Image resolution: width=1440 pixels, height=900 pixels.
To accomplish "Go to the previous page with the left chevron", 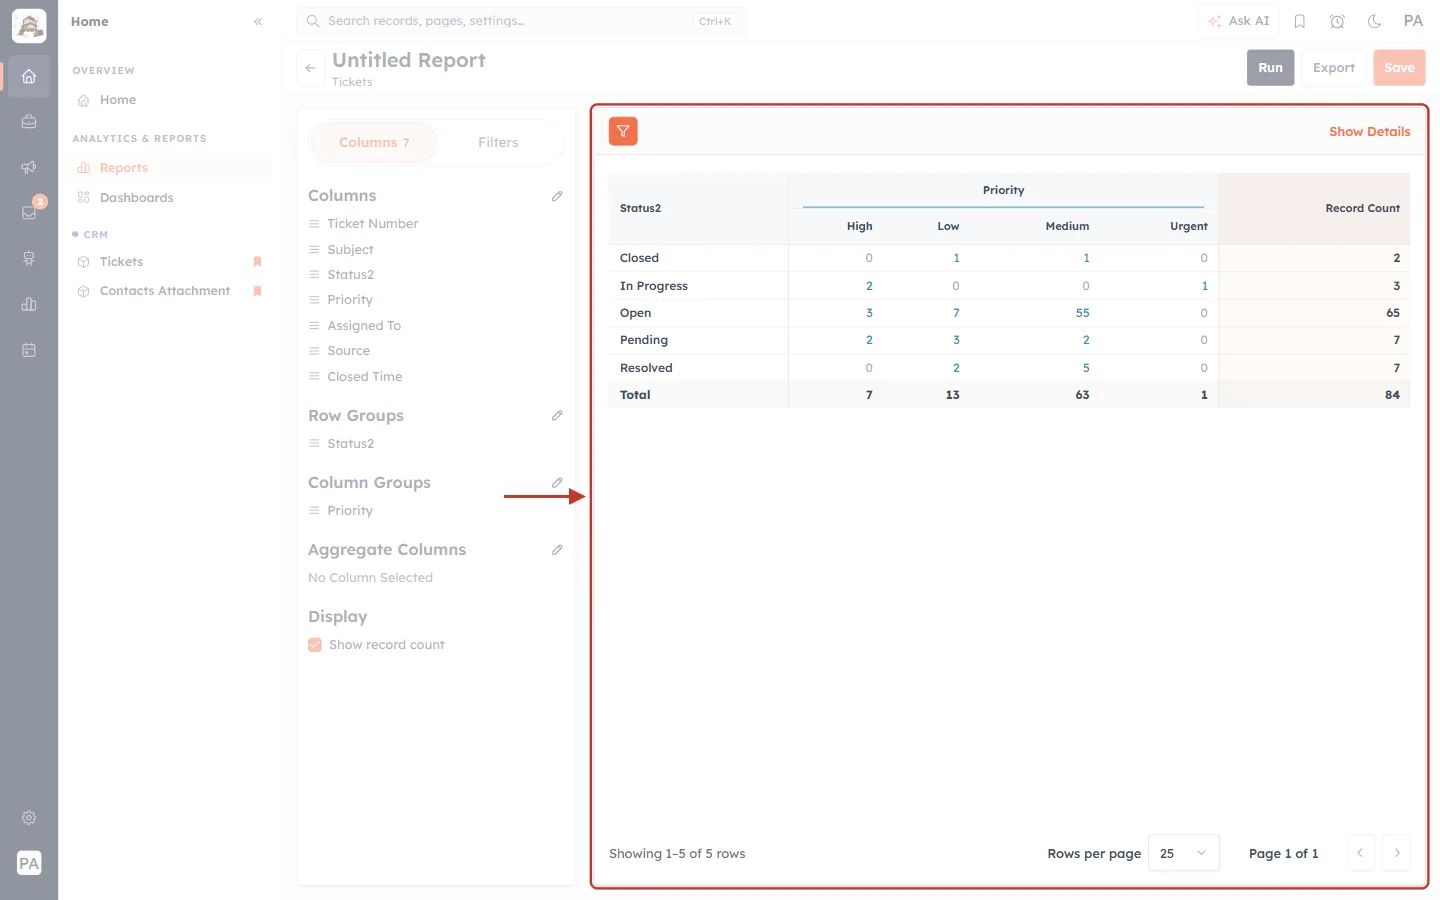I will (1360, 853).
